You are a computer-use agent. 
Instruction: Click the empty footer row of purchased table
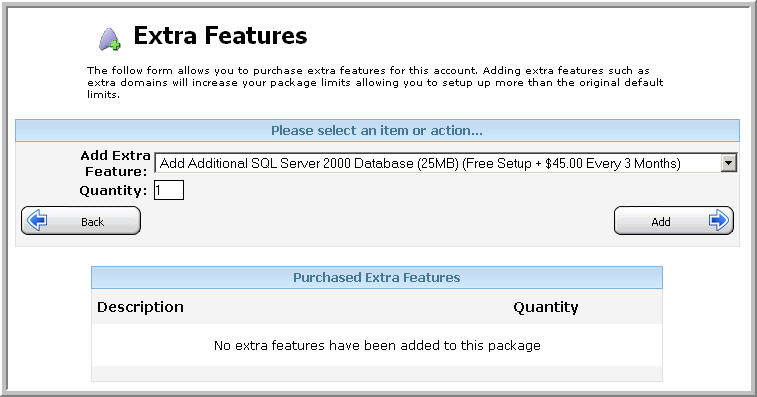(x=377, y=373)
